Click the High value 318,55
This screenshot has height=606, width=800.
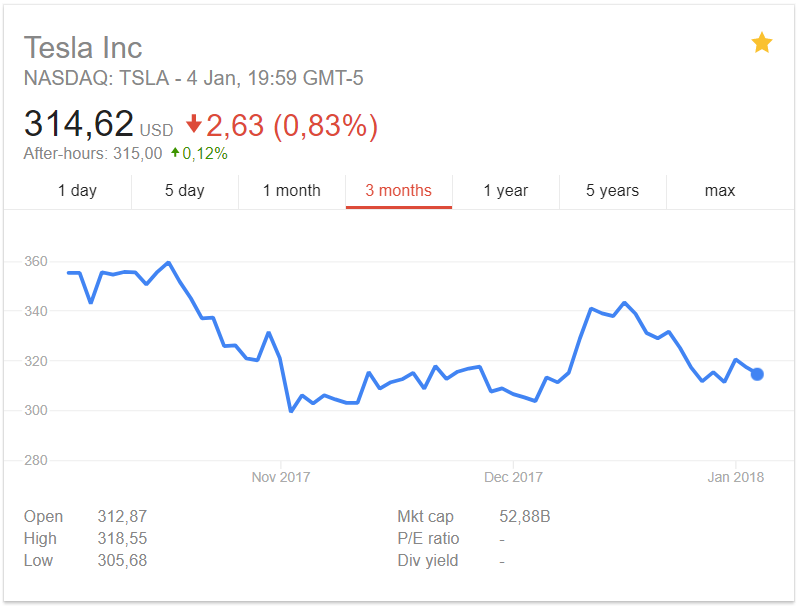[122, 539]
